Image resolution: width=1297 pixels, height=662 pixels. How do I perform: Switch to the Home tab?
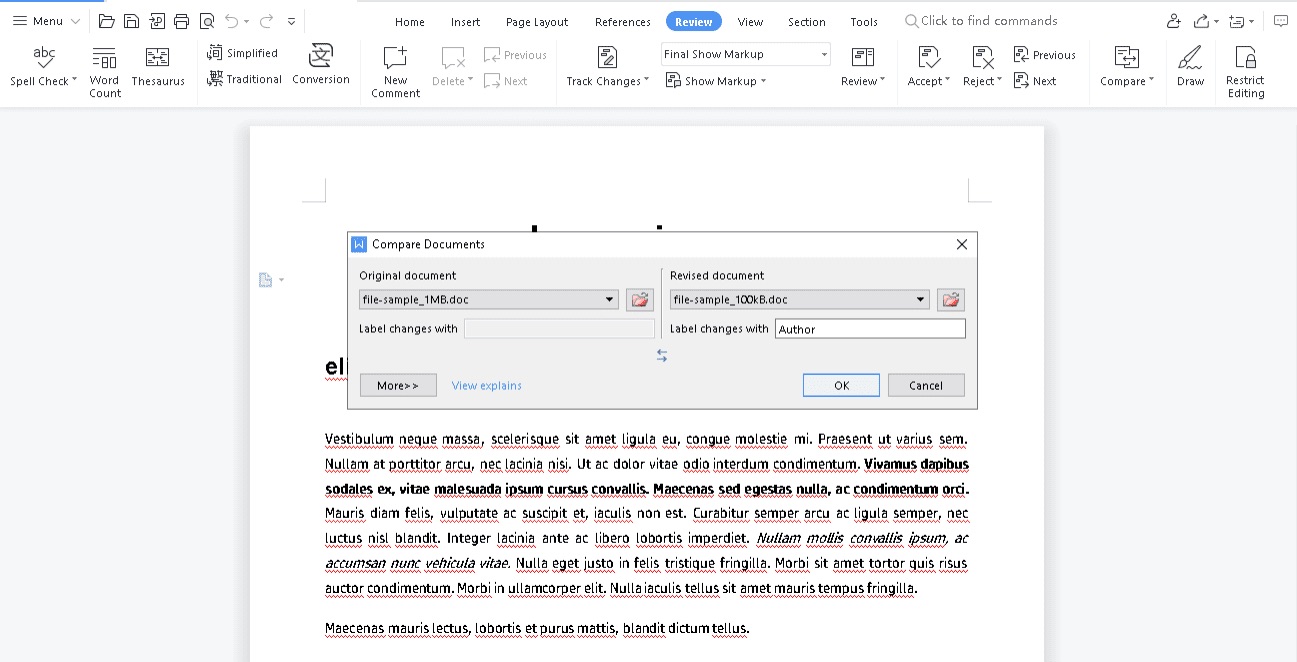pyautogui.click(x=410, y=22)
